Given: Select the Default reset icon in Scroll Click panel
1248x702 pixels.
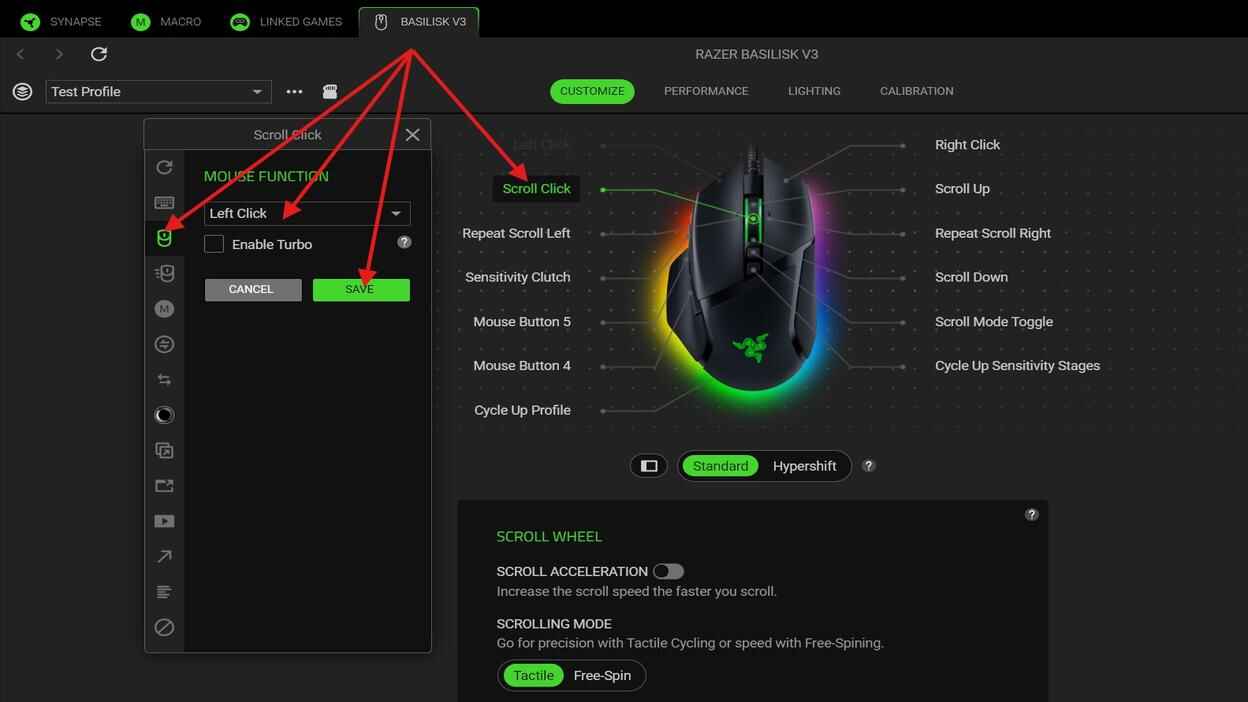Looking at the screenshot, I should point(164,167).
